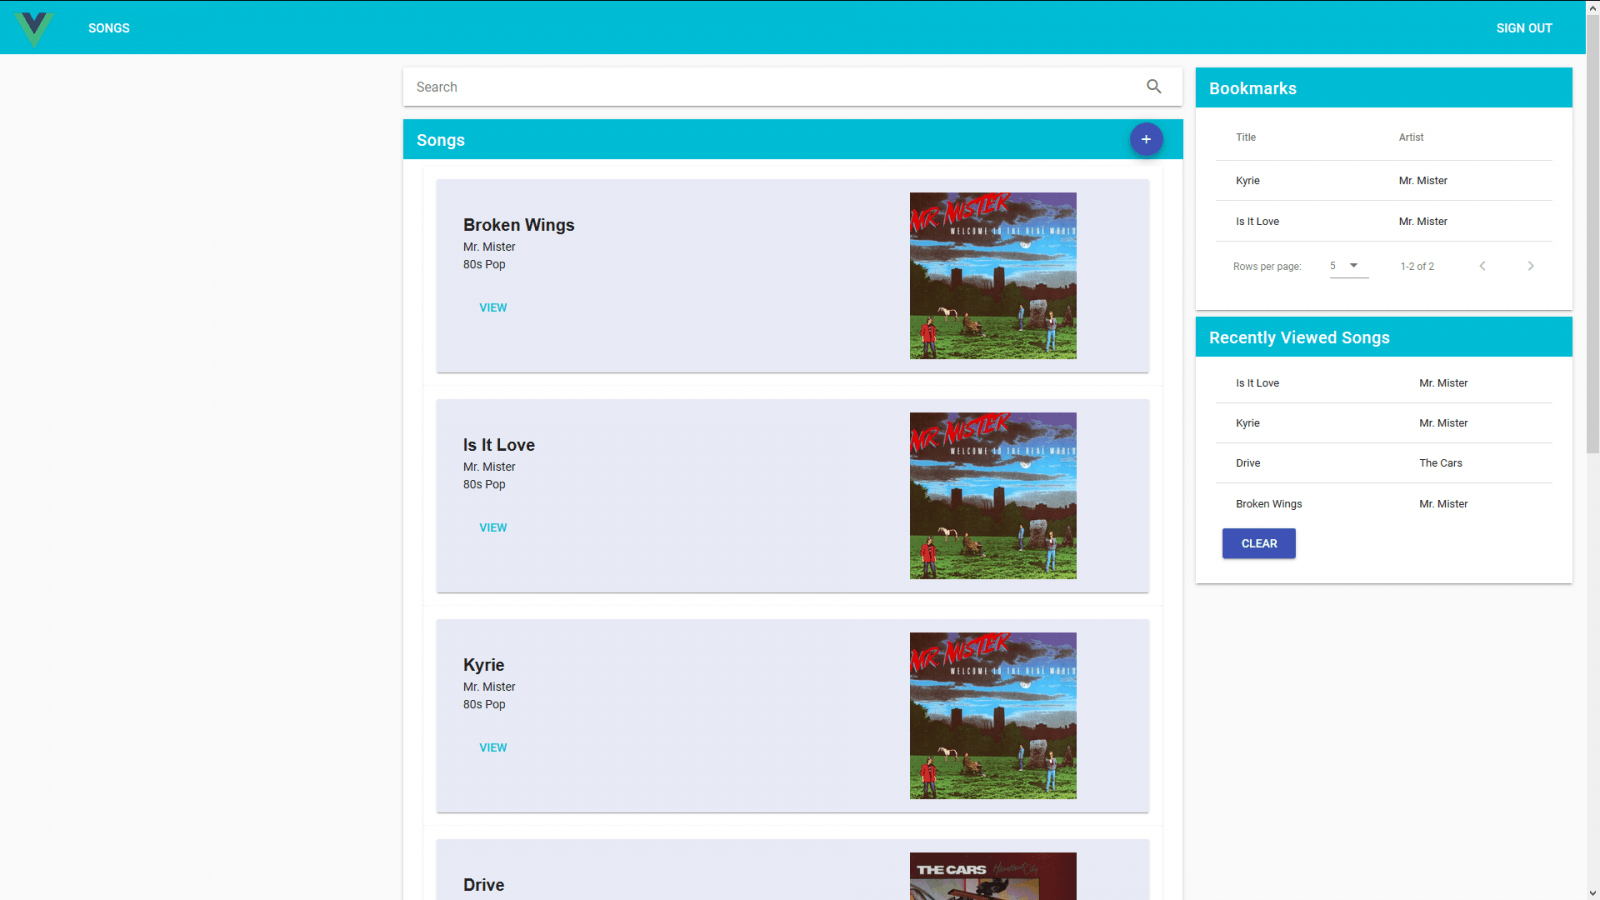Click the search magnifier icon
This screenshot has width=1600, height=900.
pyautogui.click(x=1154, y=87)
